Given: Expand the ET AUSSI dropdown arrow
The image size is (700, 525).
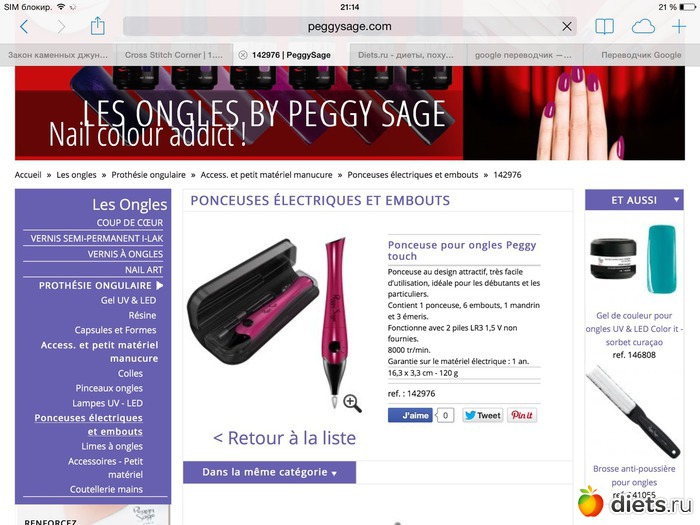Looking at the screenshot, I should (x=676, y=200).
